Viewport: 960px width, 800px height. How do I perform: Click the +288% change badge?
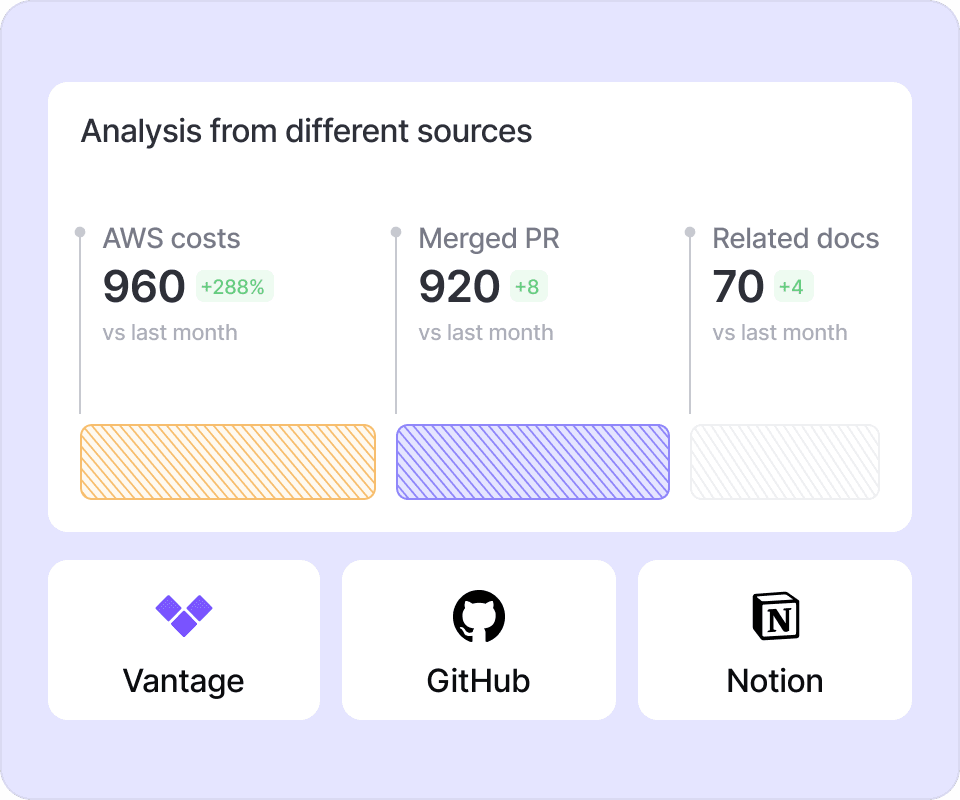234,287
